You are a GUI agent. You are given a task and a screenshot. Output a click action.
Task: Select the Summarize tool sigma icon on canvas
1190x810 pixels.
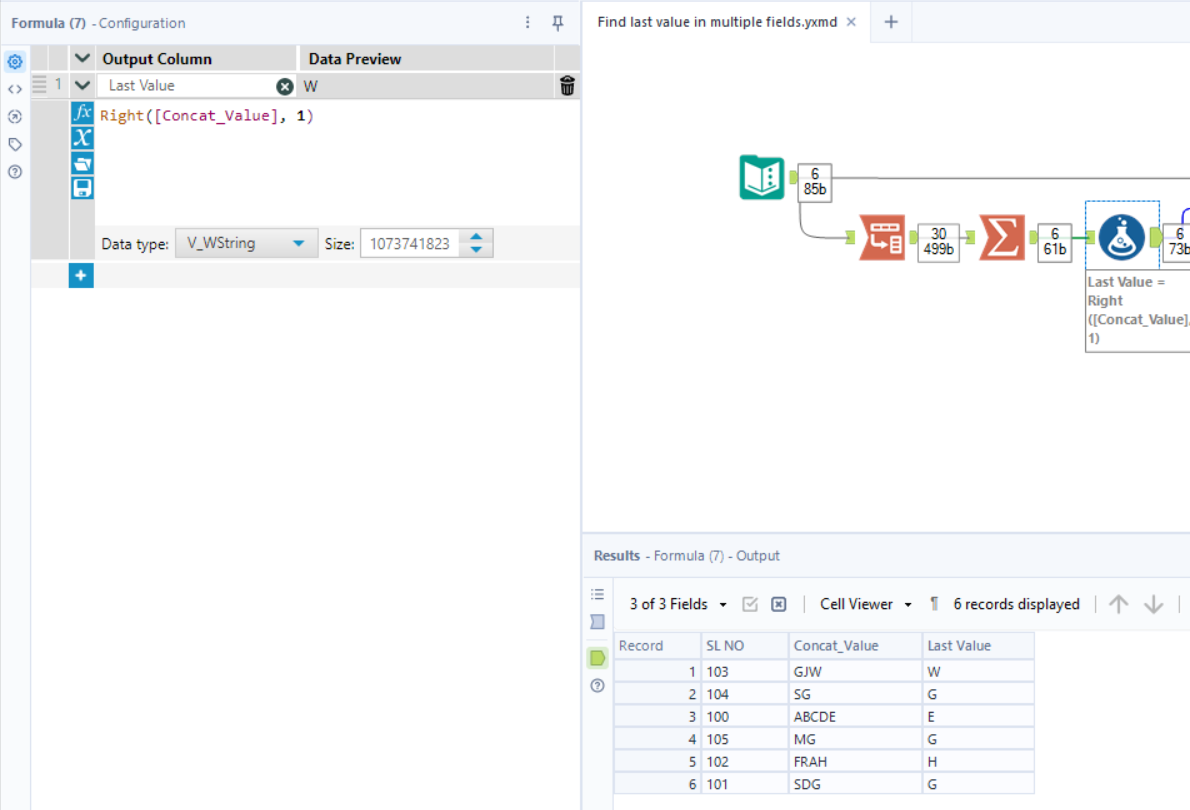point(1002,238)
